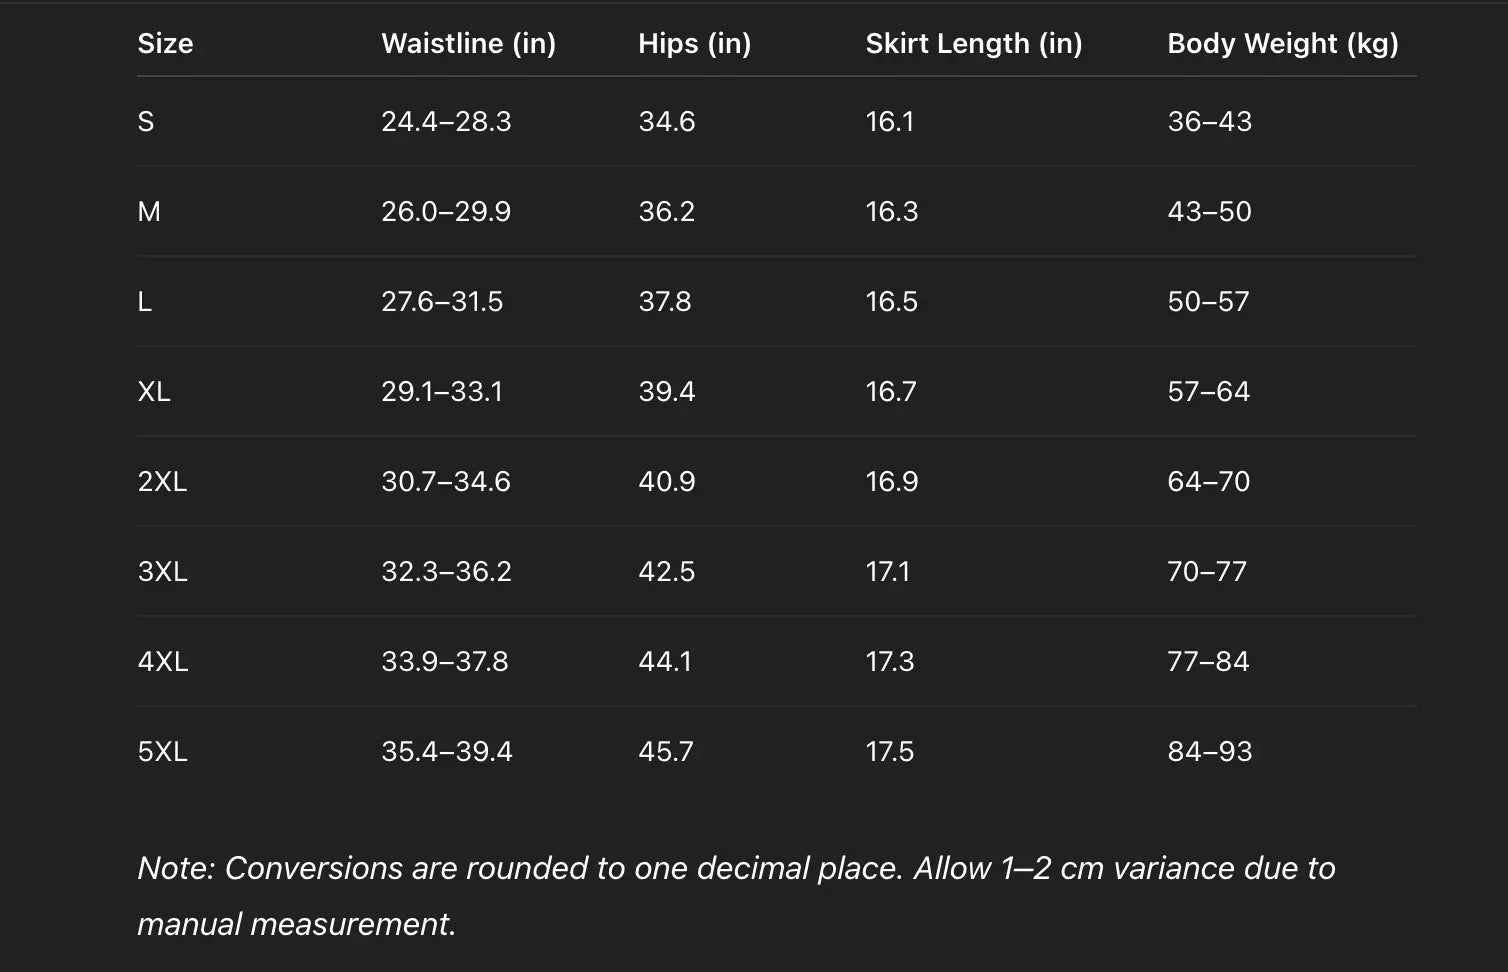Click waistline value 24.4–28.3
Screen dimensions: 1508x972
tap(446, 122)
